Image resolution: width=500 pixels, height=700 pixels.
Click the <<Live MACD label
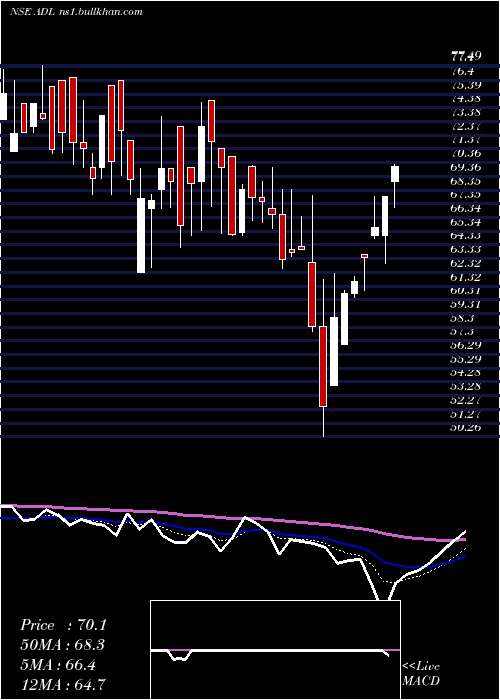pyautogui.click(x=421, y=673)
